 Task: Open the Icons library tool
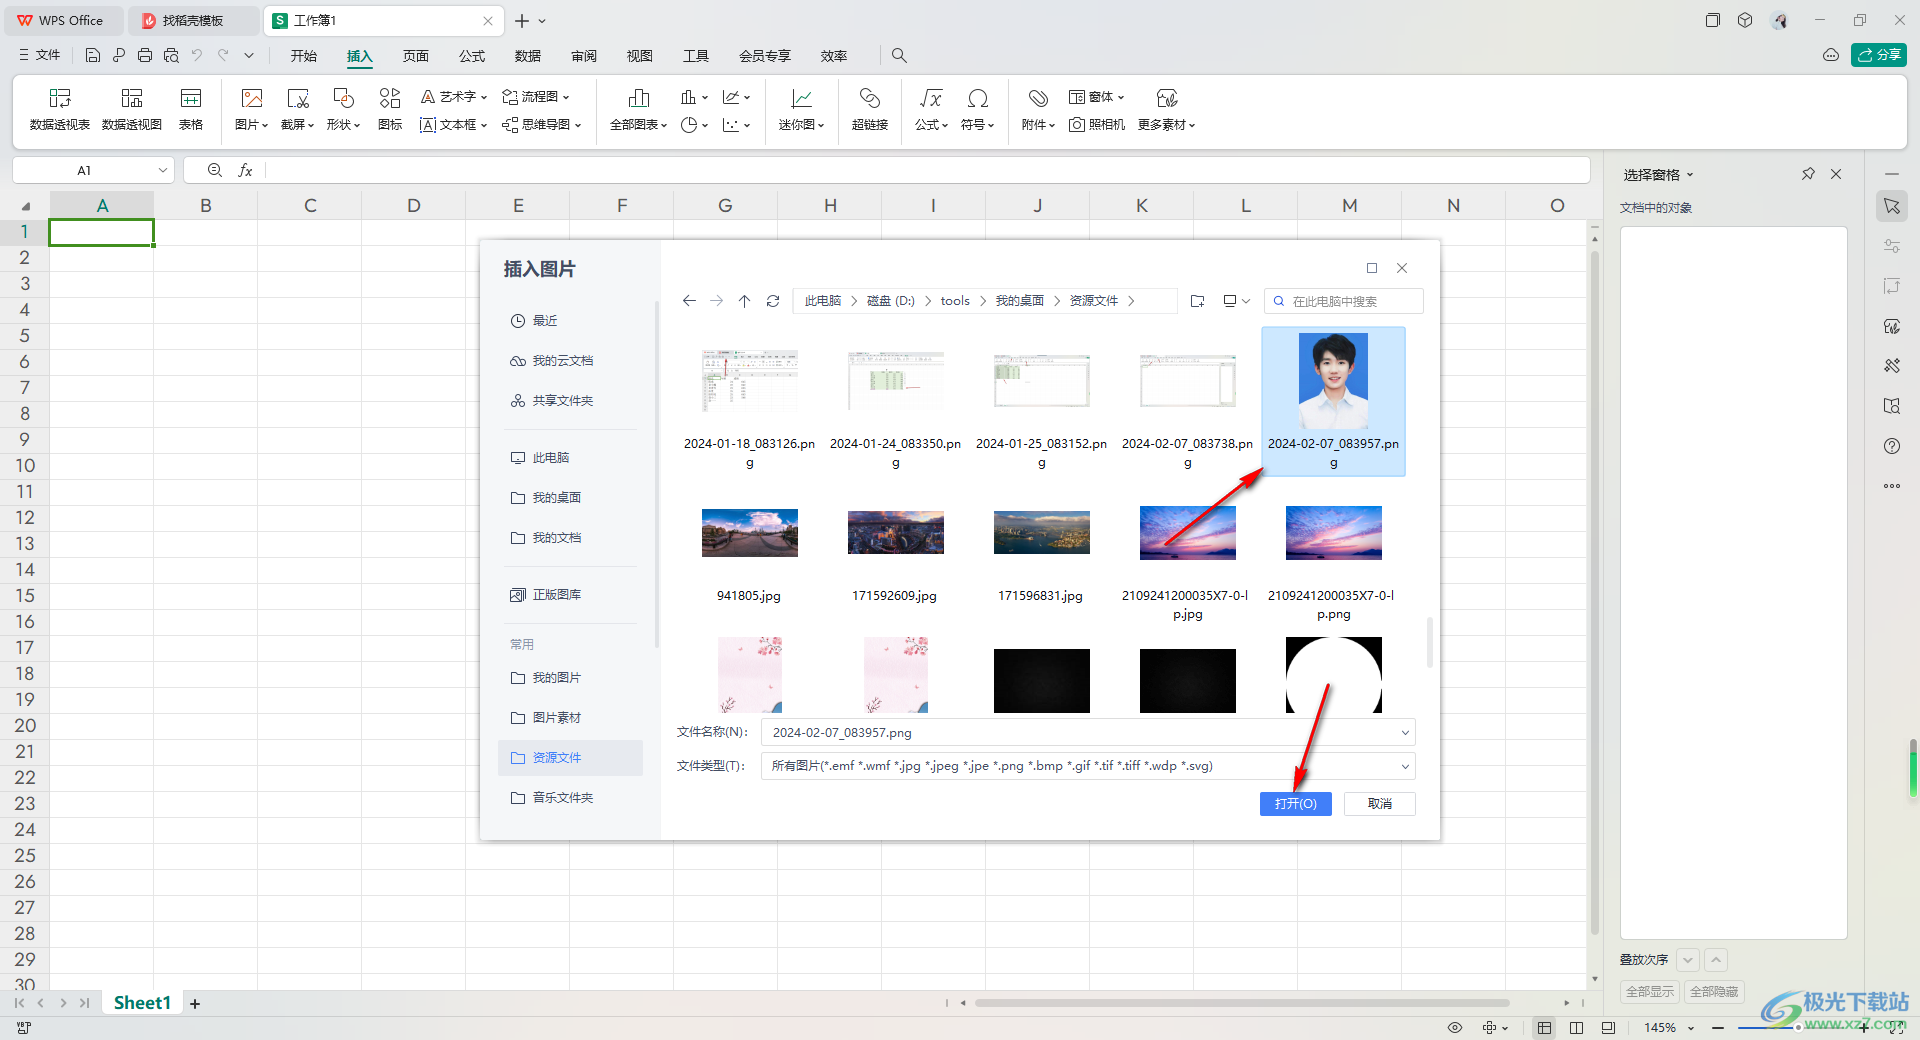390,109
